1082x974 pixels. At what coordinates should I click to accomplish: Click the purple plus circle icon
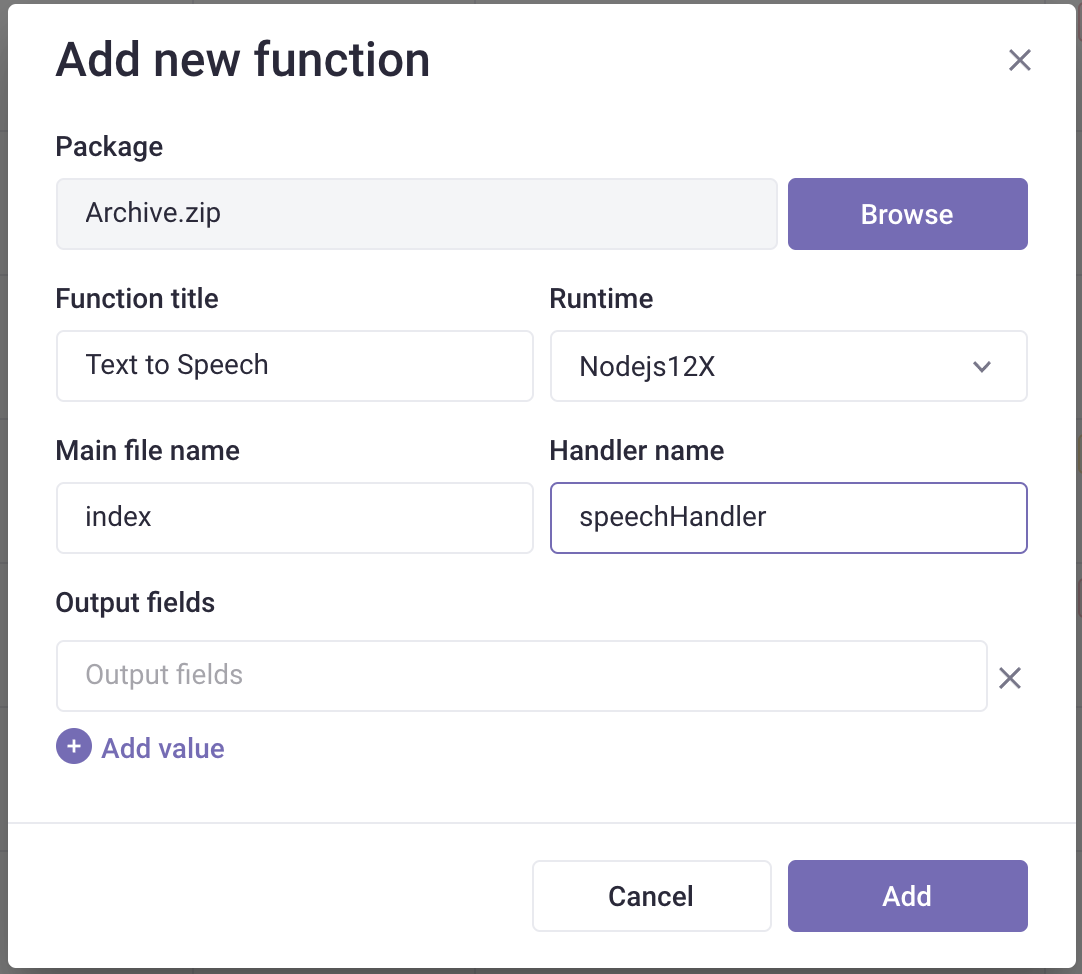(74, 746)
